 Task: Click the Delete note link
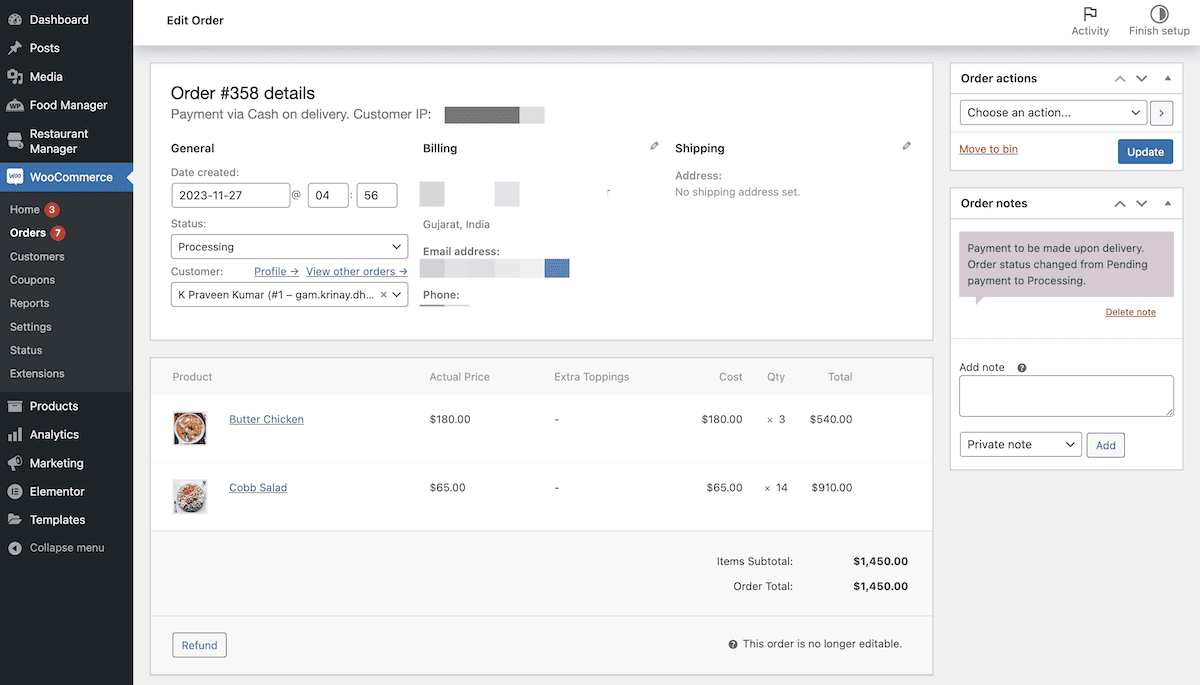pos(1130,312)
